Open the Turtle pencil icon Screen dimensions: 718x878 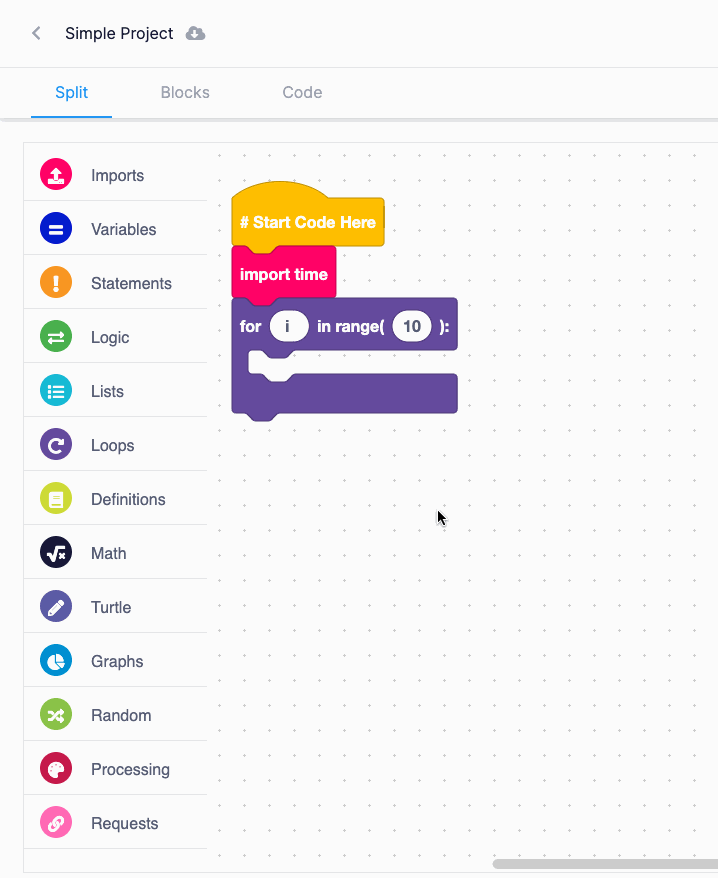click(x=56, y=606)
